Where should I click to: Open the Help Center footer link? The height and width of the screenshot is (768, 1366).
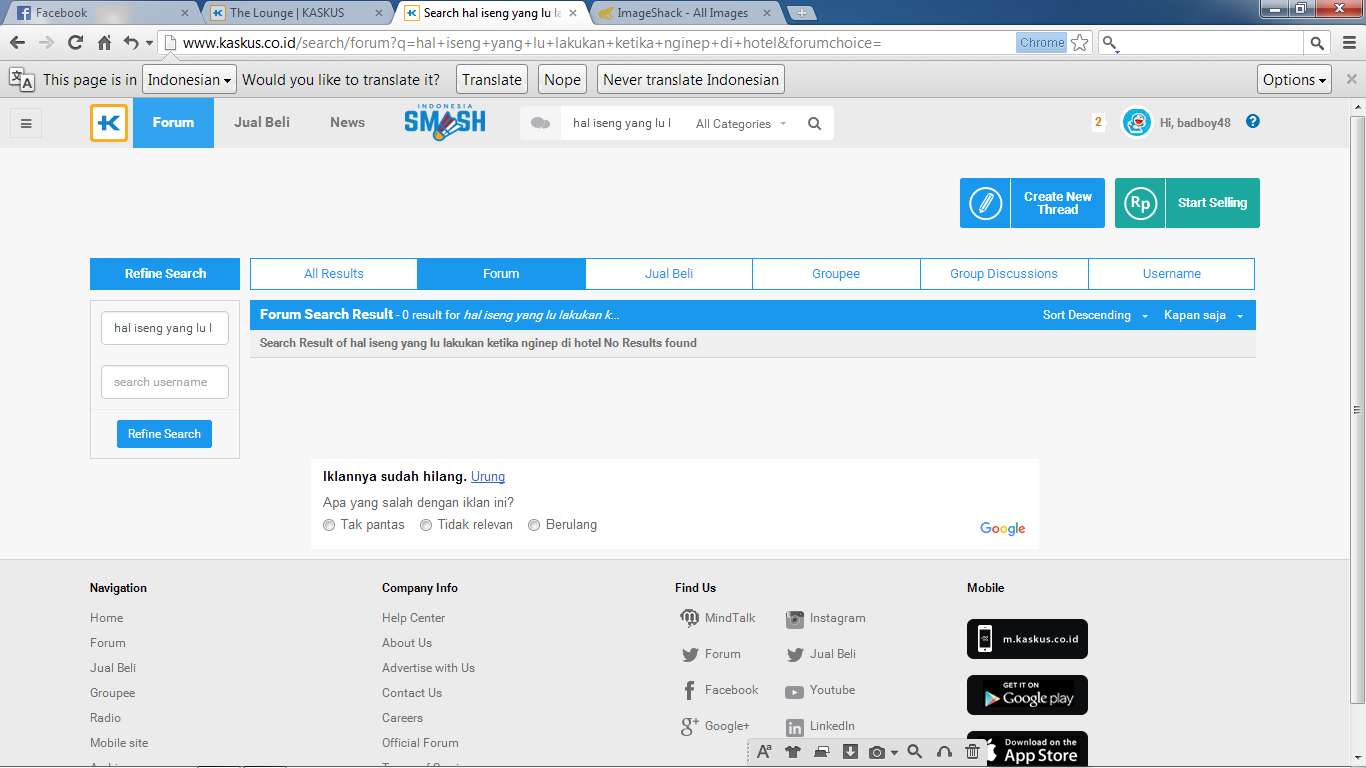[x=413, y=618]
